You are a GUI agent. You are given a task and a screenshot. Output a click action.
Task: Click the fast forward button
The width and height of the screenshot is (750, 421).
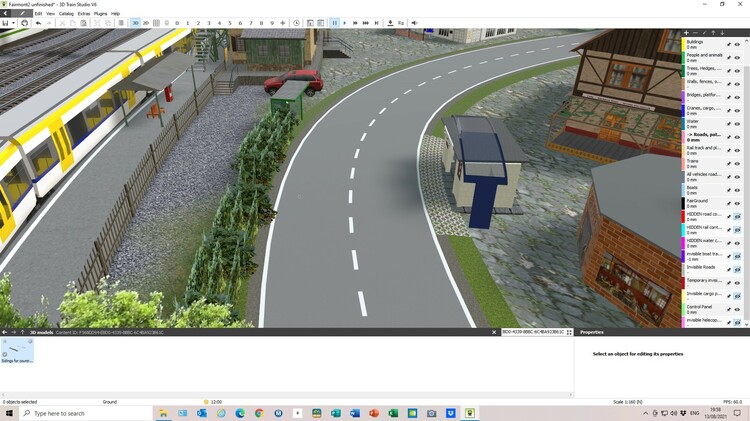(355, 23)
